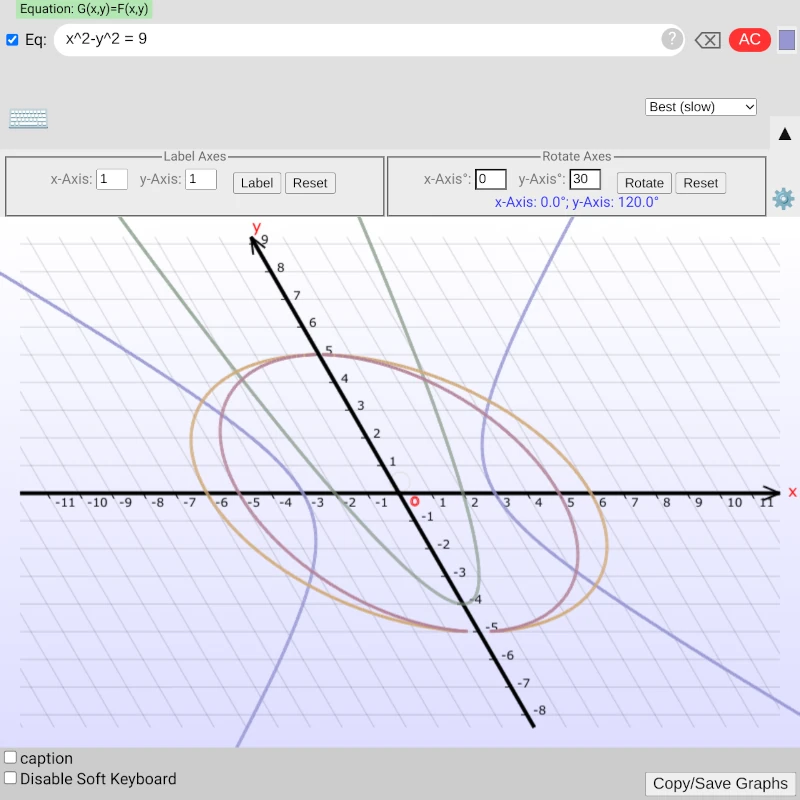Click the Rotate Axes y-Axis° field
800x800 pixels.
point(585,179)
